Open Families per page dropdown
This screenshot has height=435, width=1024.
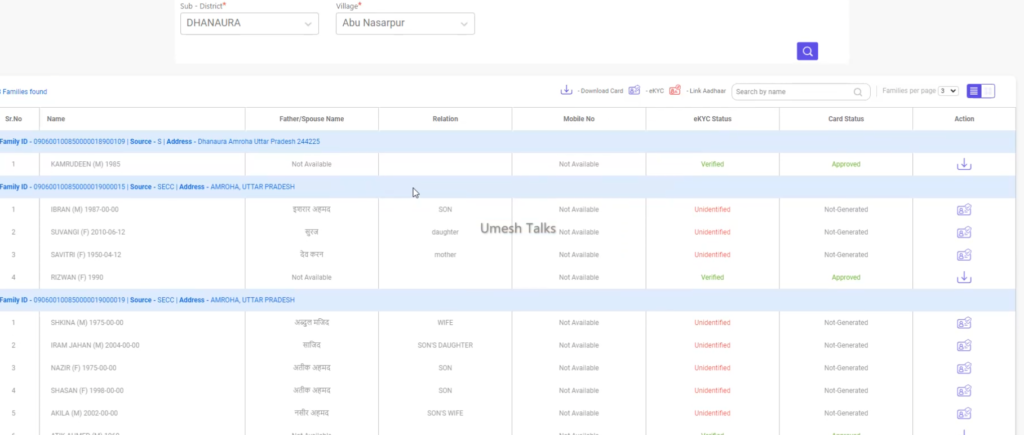tap(948, 91)
